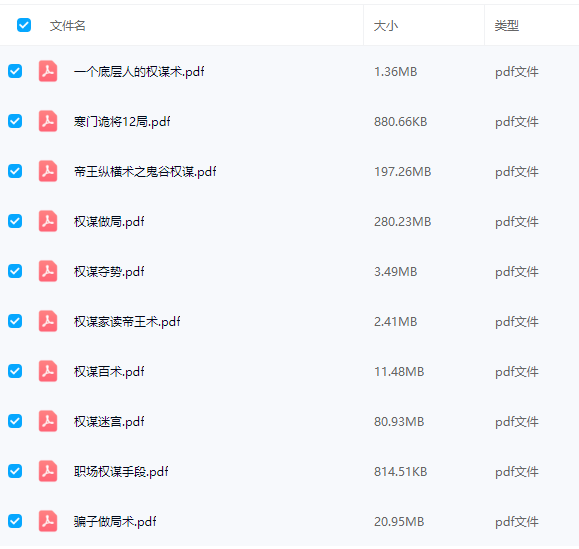Uncheck 骗子做局术.pdf checkbox
The width and height of the screenshot is (579, 549).
15,521
